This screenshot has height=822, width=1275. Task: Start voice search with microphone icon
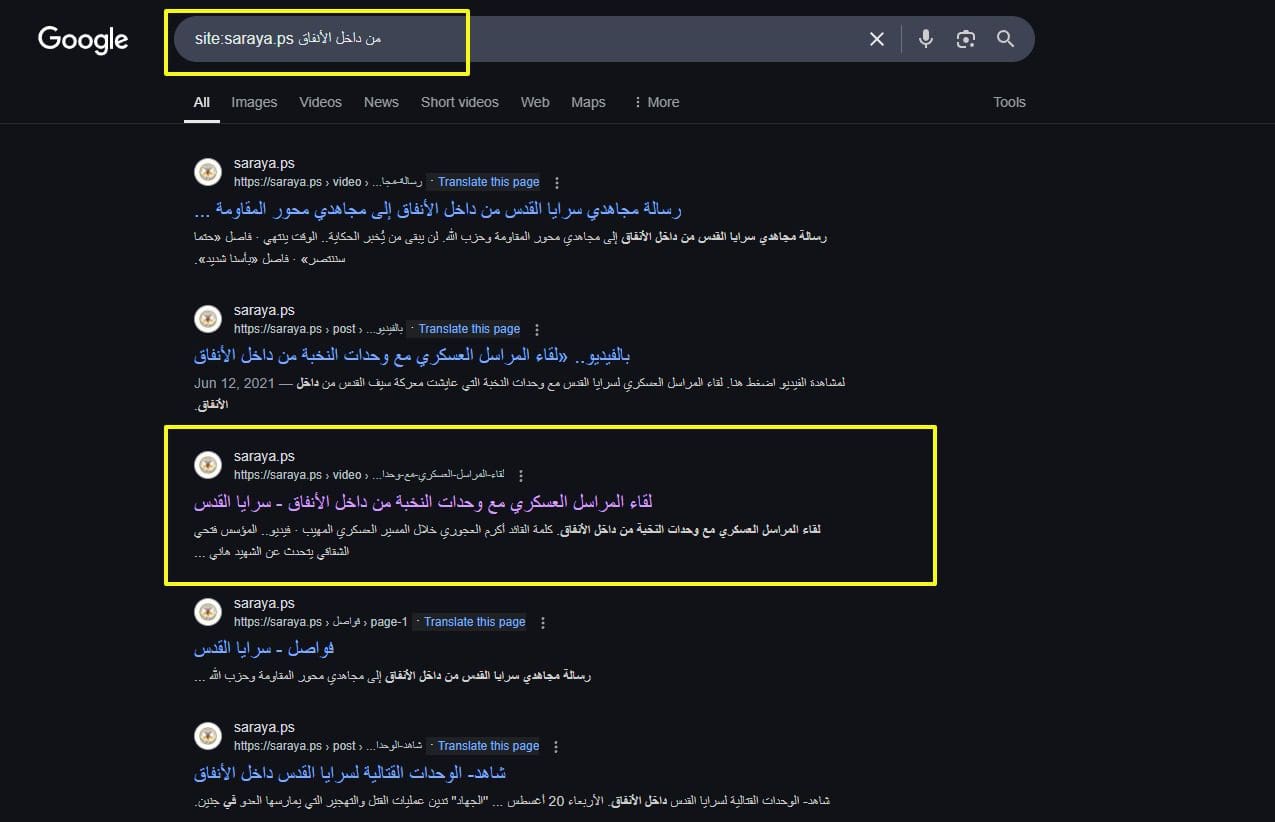pos(926,39)
